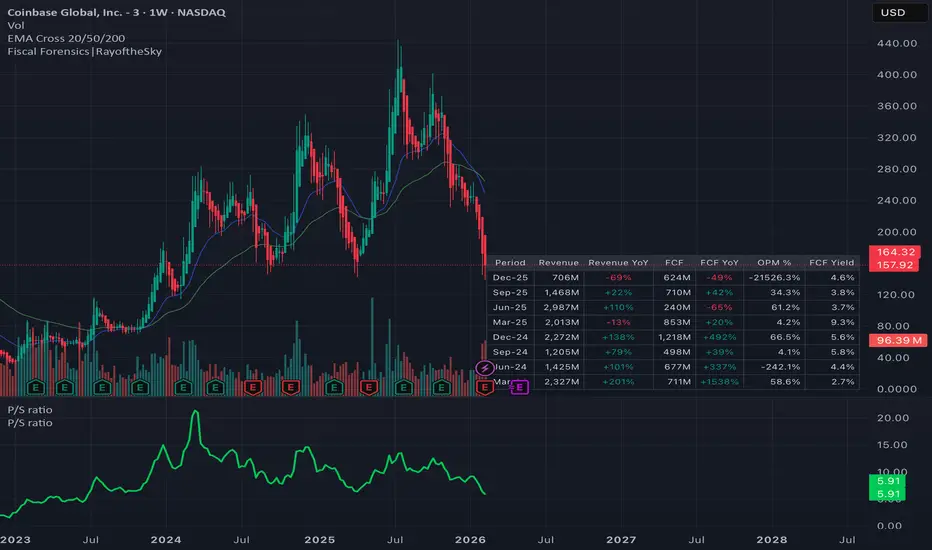This screenshot has width=932, height=550.
Task: Click the -242.1% OPM cell
Action: point(780,367)
